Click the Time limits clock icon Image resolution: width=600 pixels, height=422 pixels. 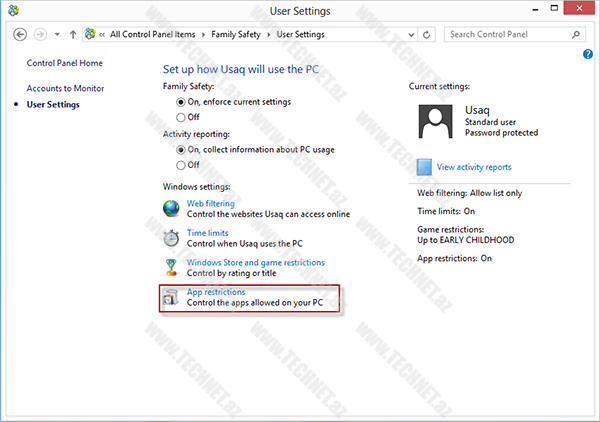172,238
